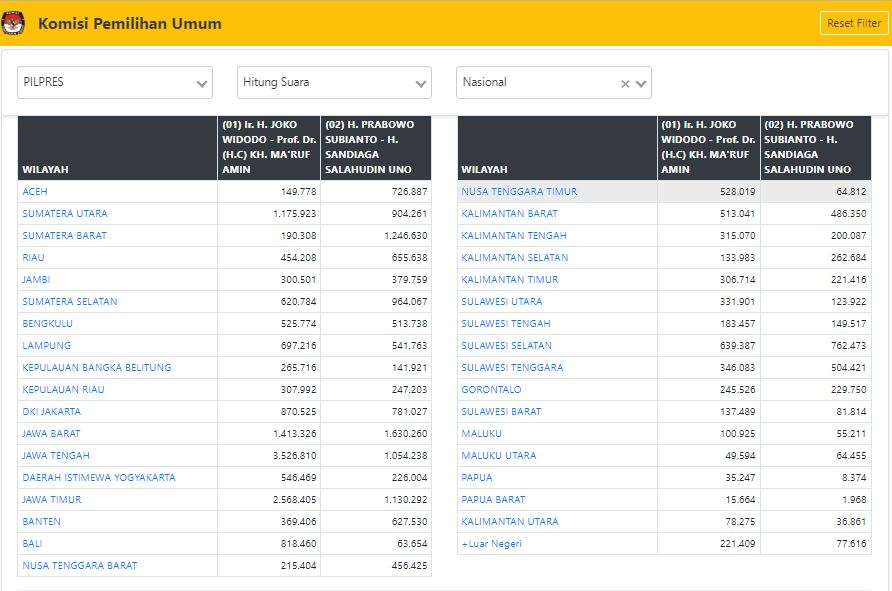
Task: Open the ACEH region link
Action: click(x=35, y=192)
